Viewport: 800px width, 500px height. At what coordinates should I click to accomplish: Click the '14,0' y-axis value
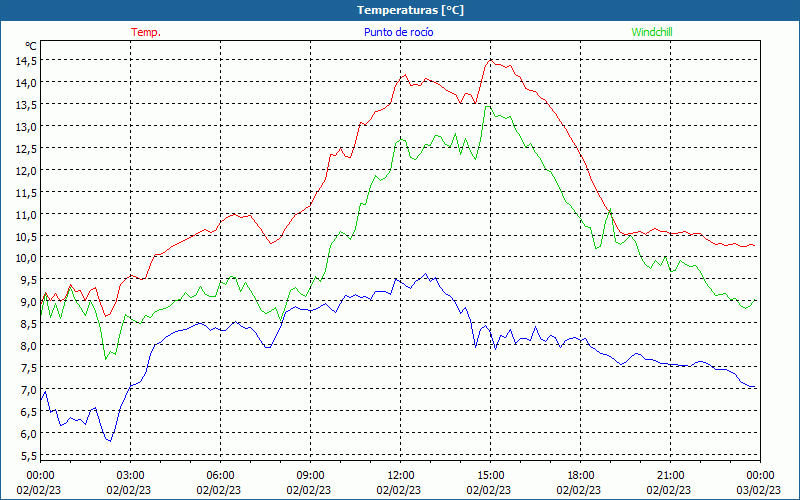click(x=26, y=83)
